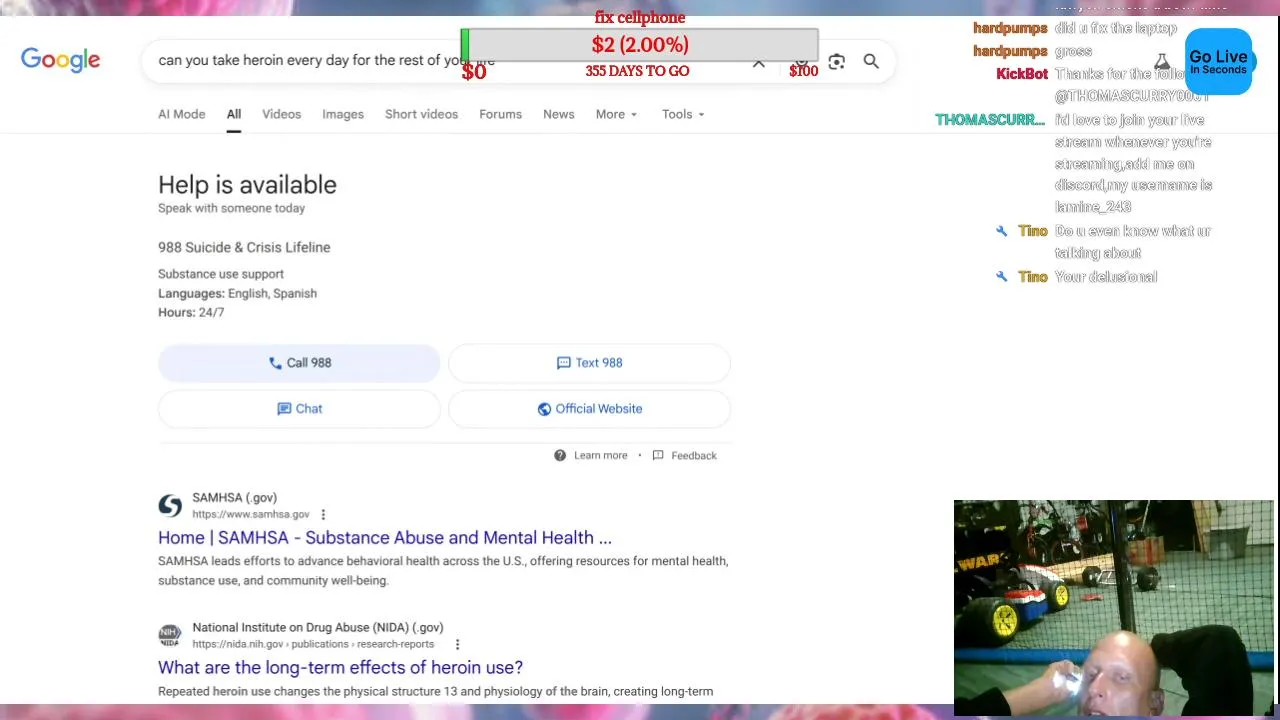This screenshot has height=720, width=1280.
Task: Click the Call 988 button
Action: 299,363
